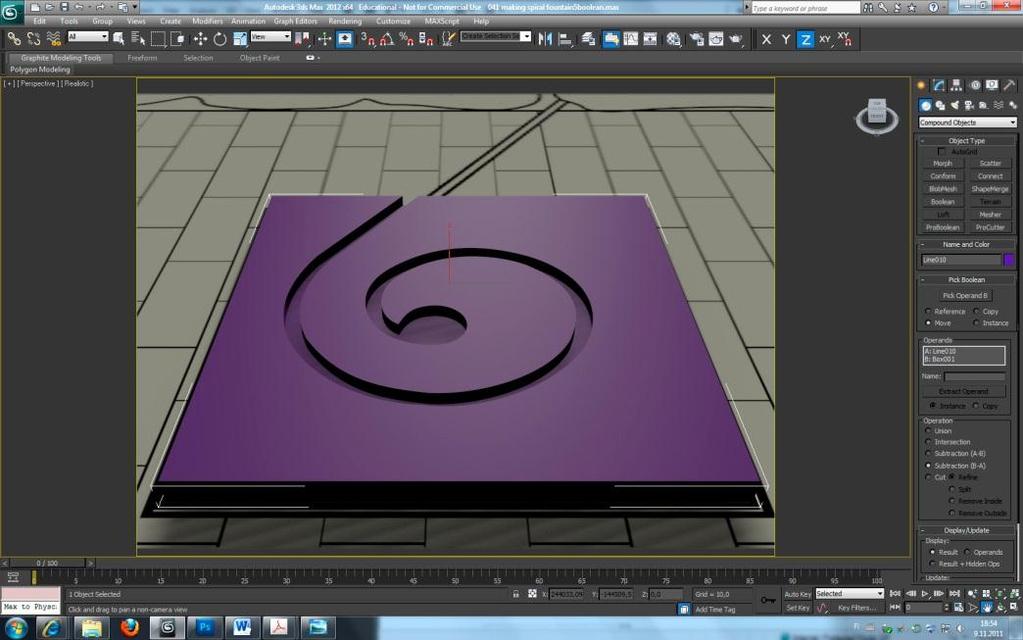Toggle Window/Crossing selection mode
This screenshot has width=1023, height=640.
(x=177, y=39)
